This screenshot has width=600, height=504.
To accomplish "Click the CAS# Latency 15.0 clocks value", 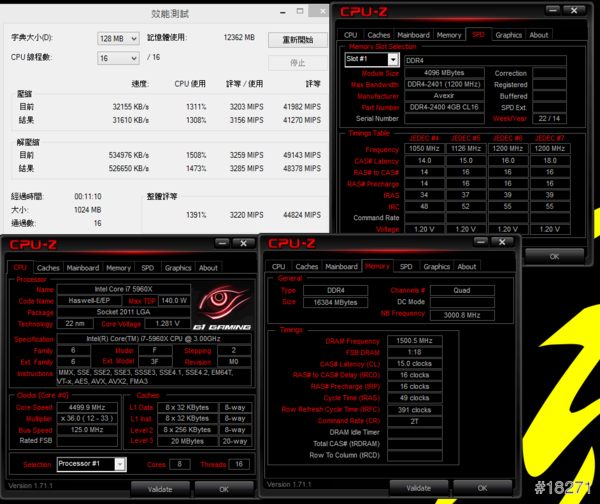I will click(414, 364).
